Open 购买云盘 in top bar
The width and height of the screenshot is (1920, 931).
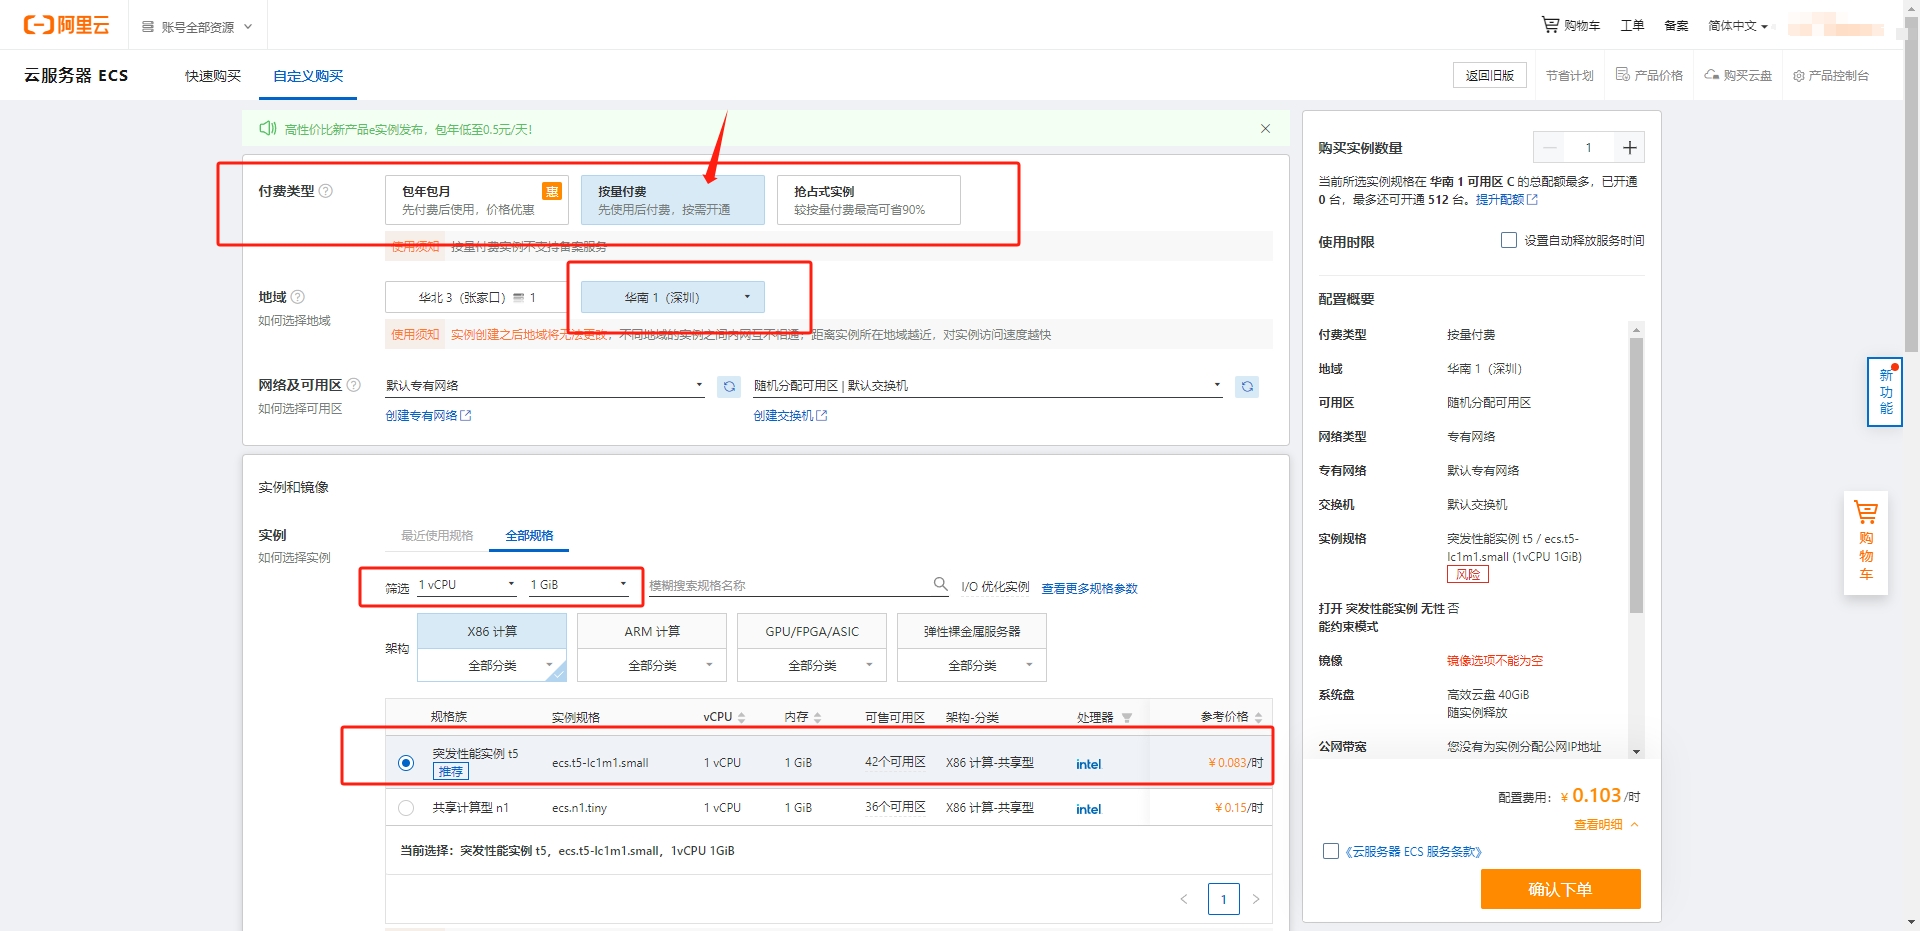click(x=1739, y=75)
